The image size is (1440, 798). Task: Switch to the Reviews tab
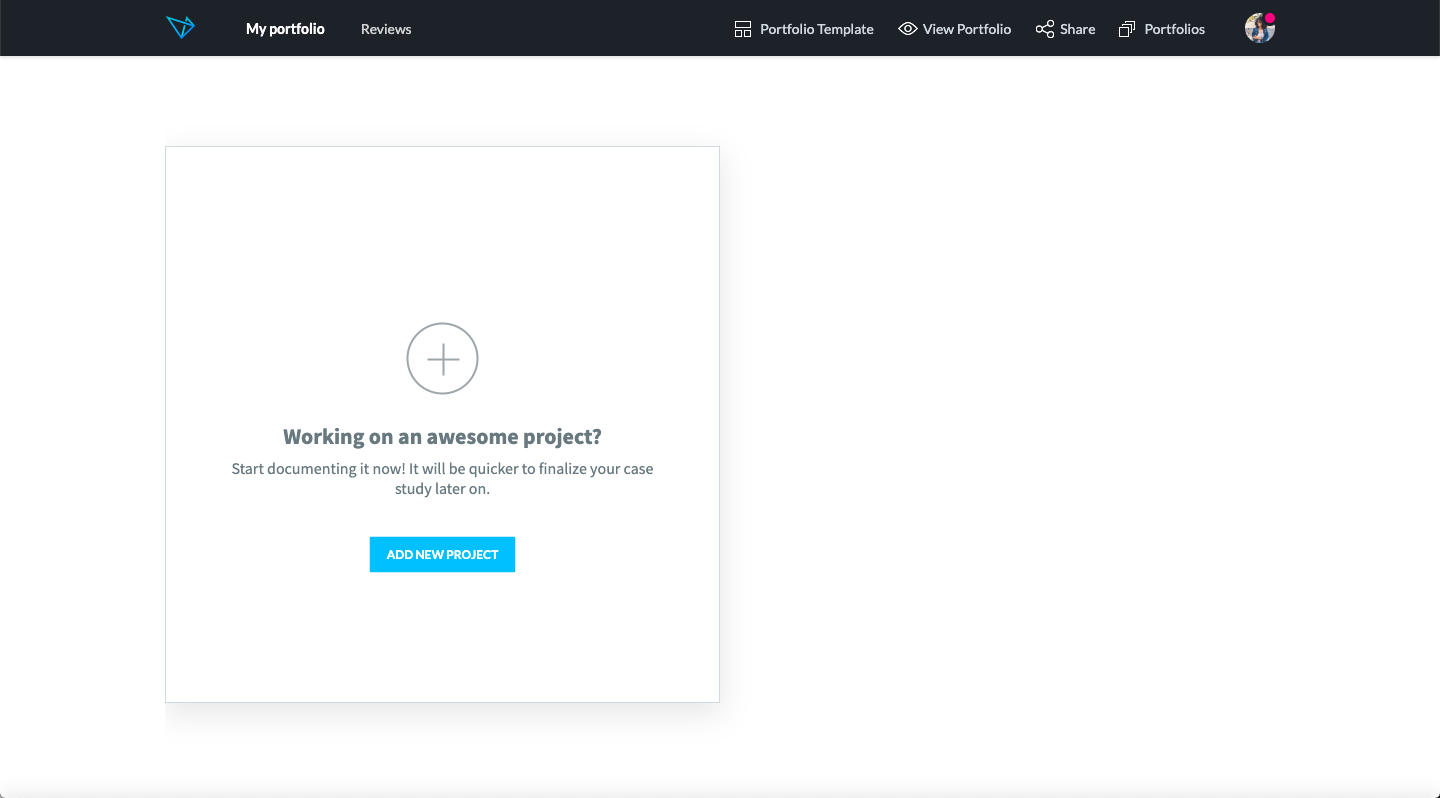point(385,29)
